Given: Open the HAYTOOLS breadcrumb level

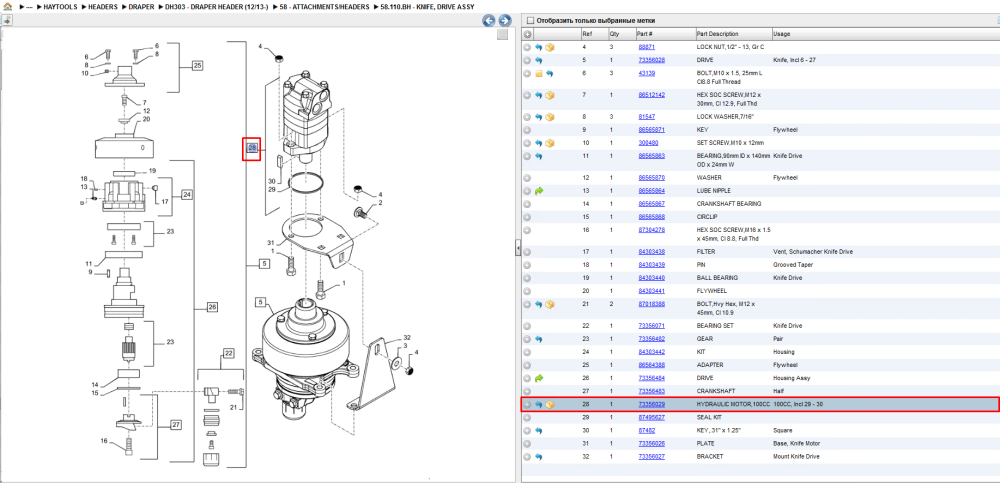Looking at the screenshot, I should pyautogui.click(x=60, y=6).
